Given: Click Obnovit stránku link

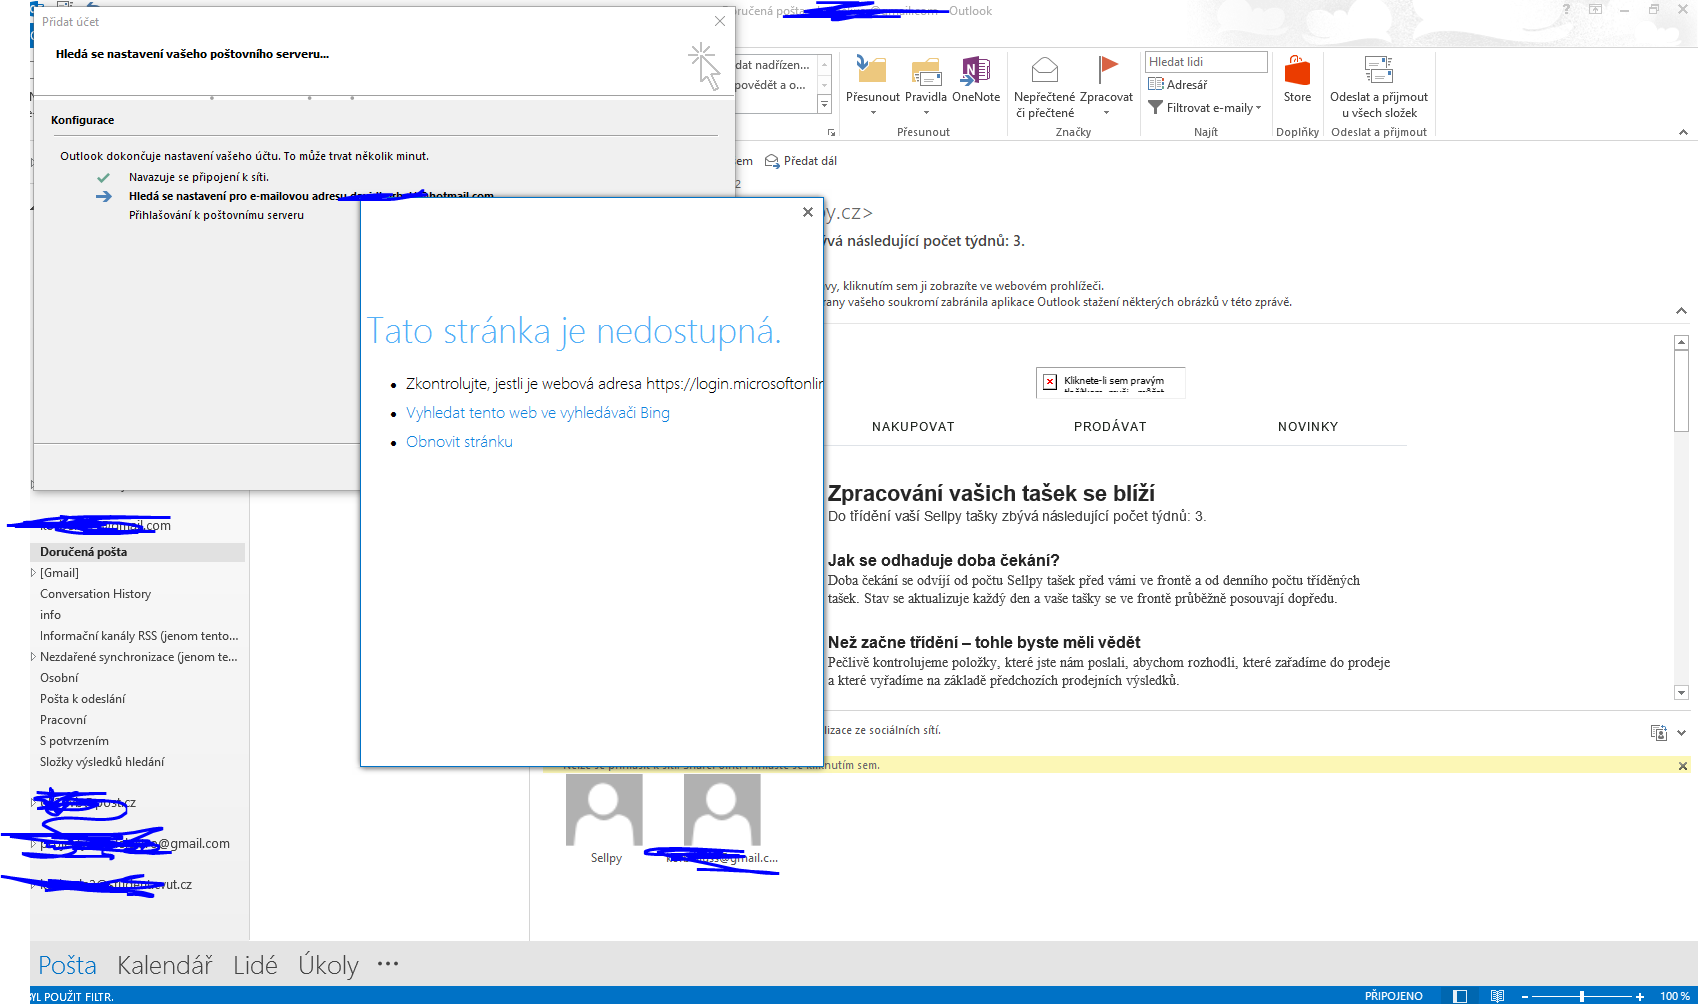Looking at the screenshot, I should point(459,442).
